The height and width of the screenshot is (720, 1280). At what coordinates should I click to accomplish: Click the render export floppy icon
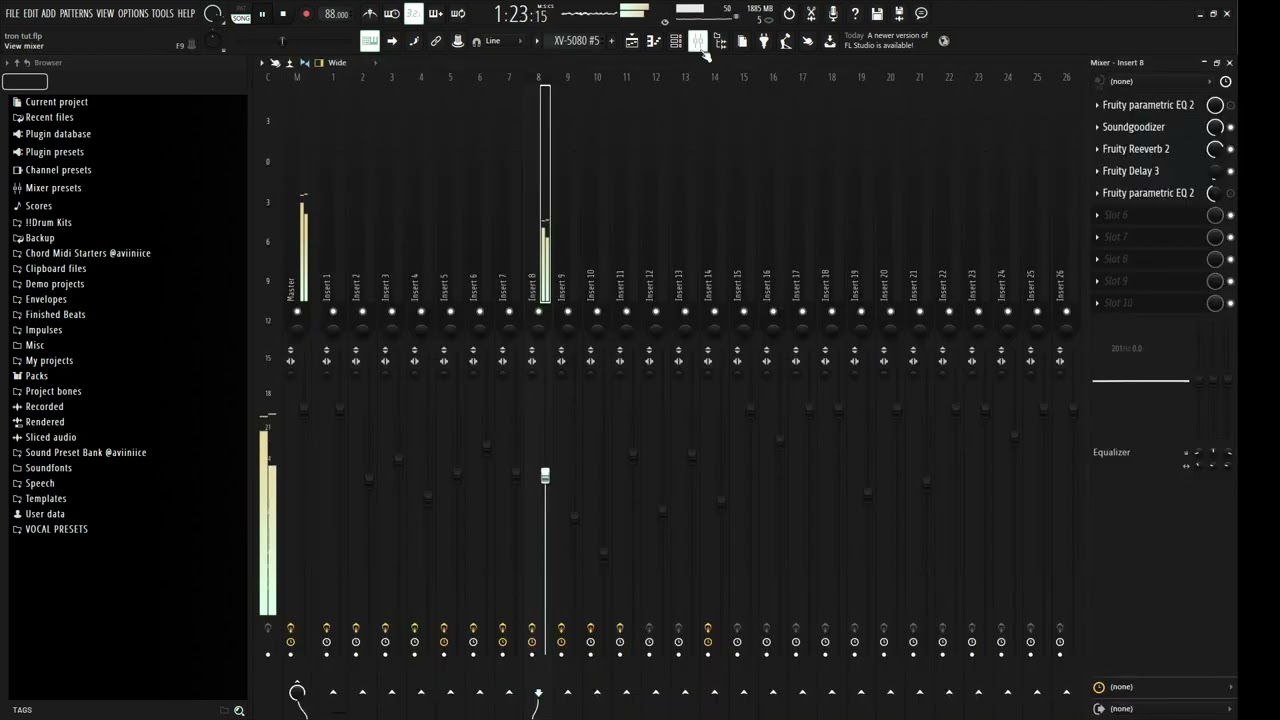[x=899, y=14]
